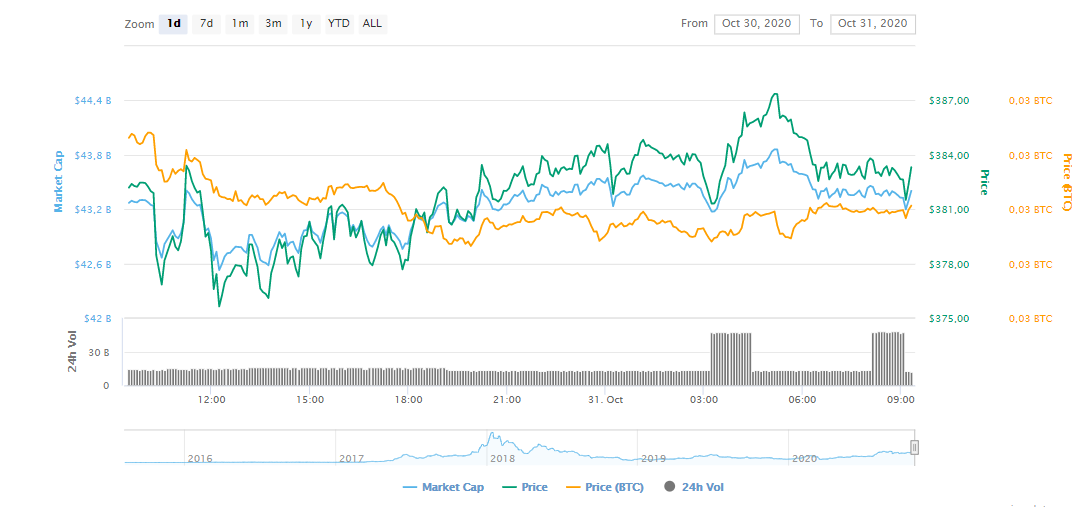
Task: Click 2018 peak in navigator timeline
Action: [493, 440]
